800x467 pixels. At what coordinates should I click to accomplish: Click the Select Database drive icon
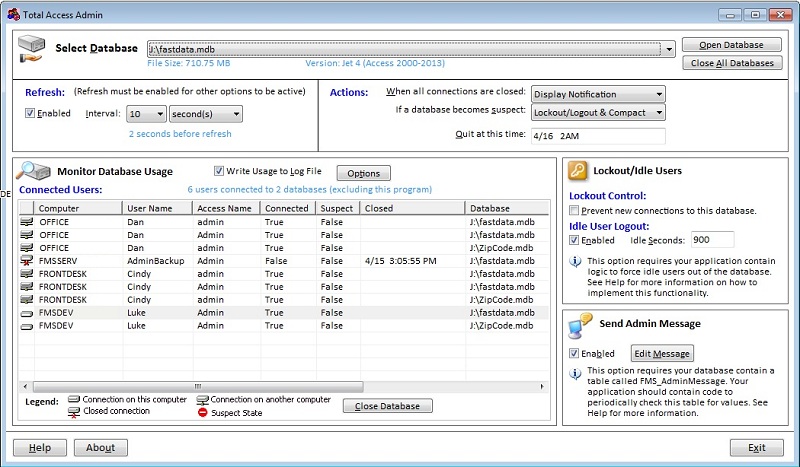click(x=31, y=49)
